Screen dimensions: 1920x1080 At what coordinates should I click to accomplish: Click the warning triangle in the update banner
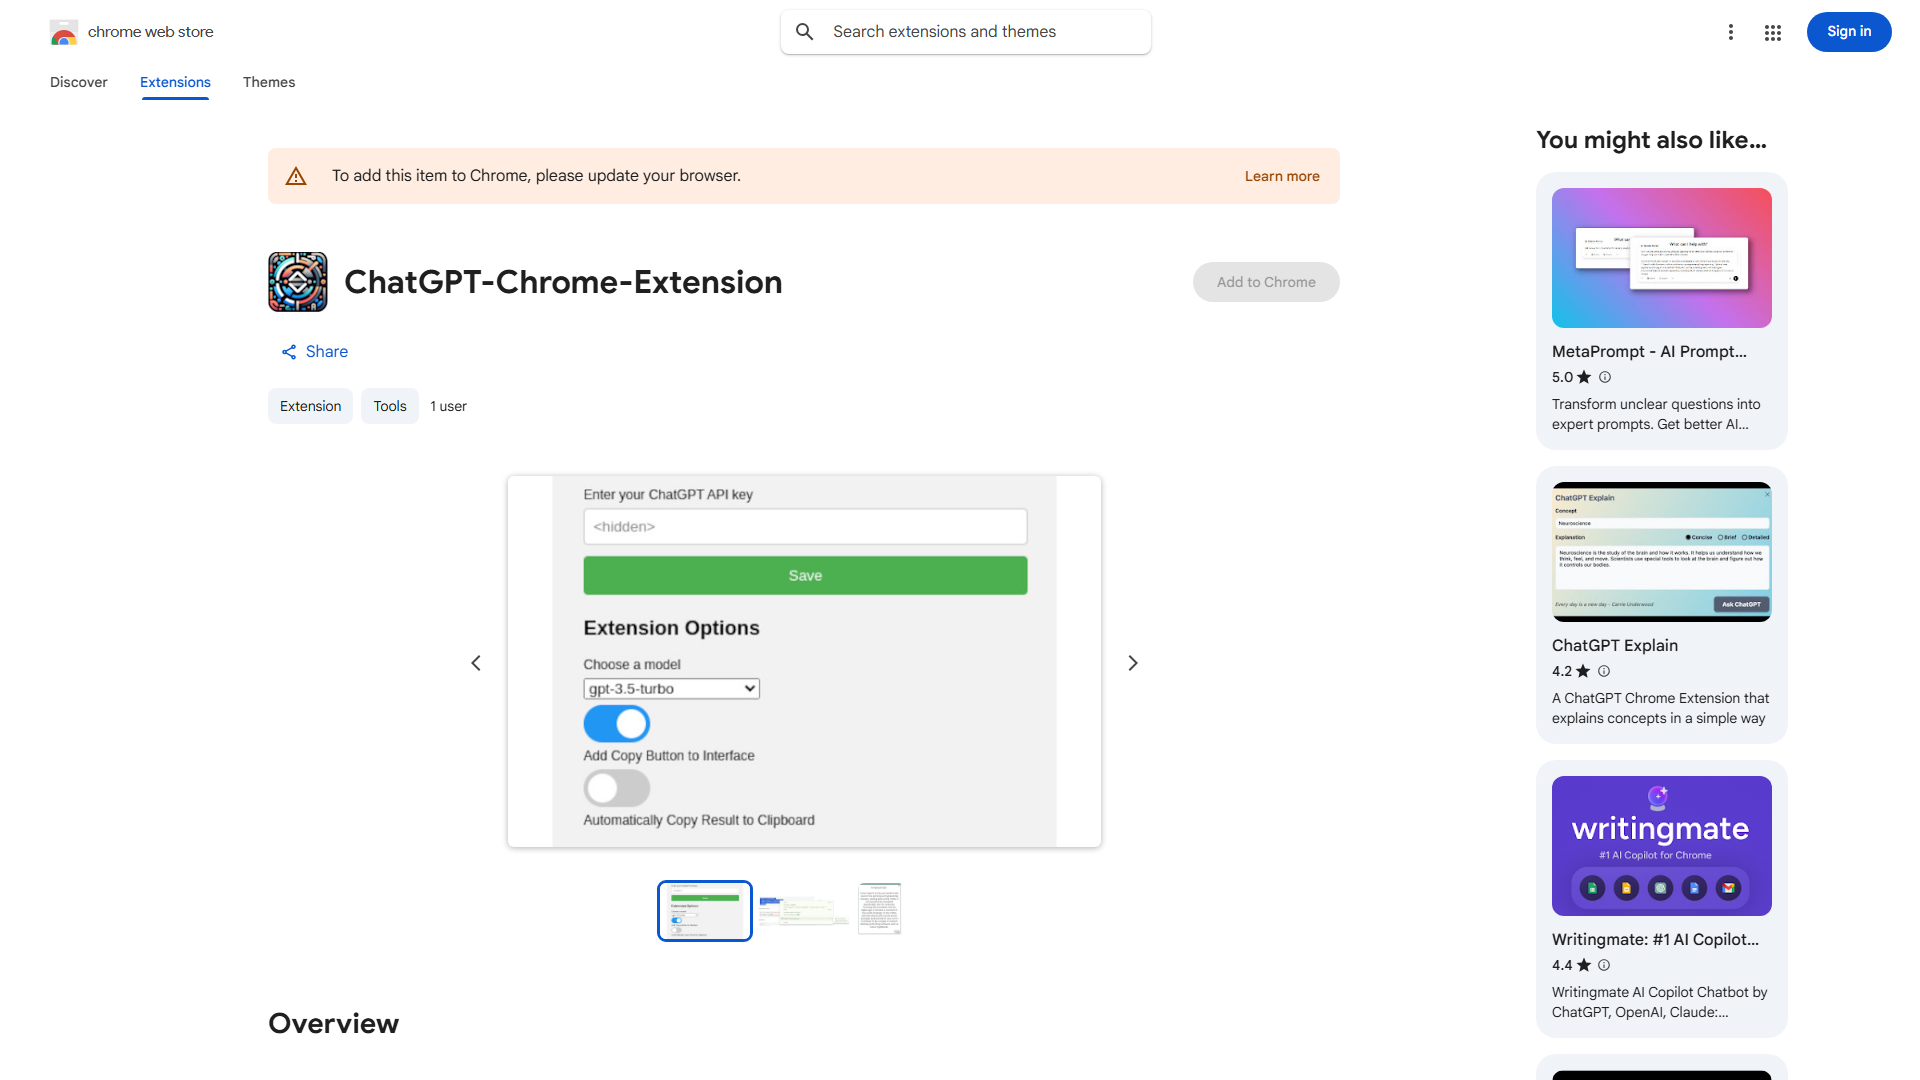pyautogui.click(x=296, y=175)
